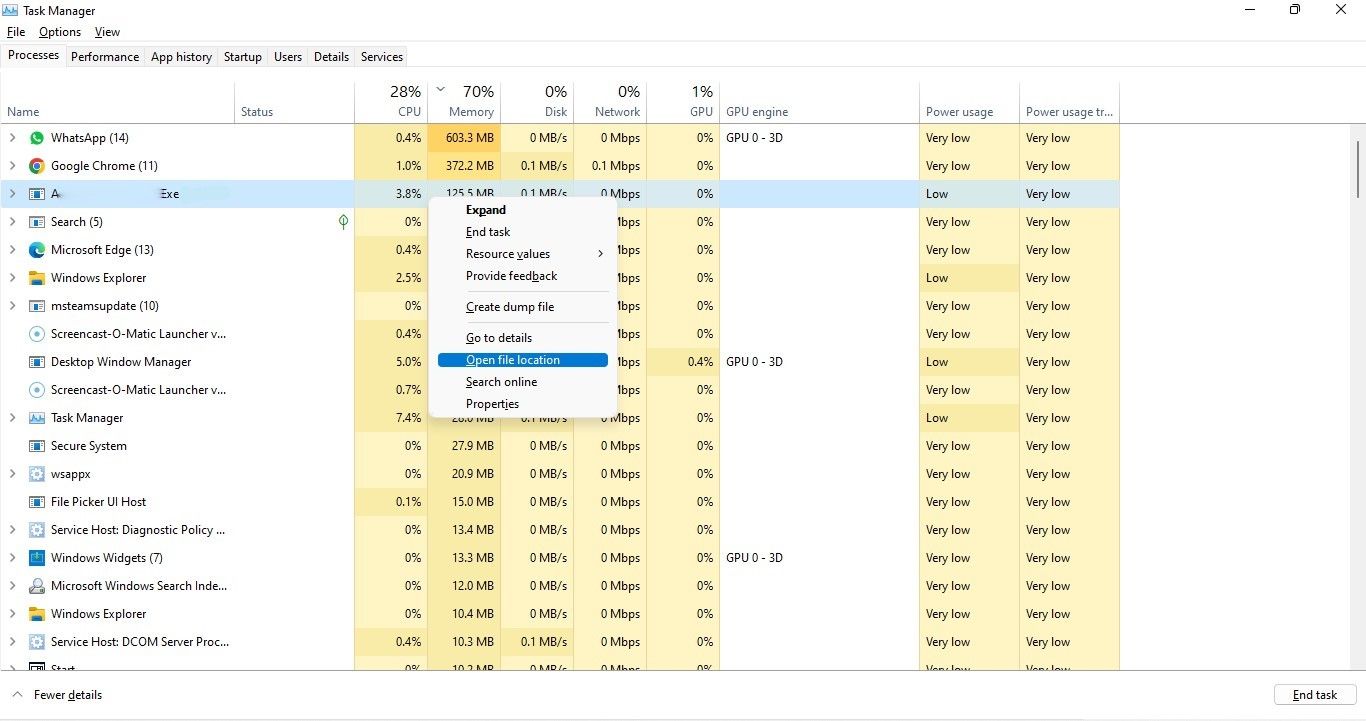Switch to the Performance tab
Image resolution: width=1366 pixels, height=721 pixels.
pyautogui.click(x=105, y=57)
